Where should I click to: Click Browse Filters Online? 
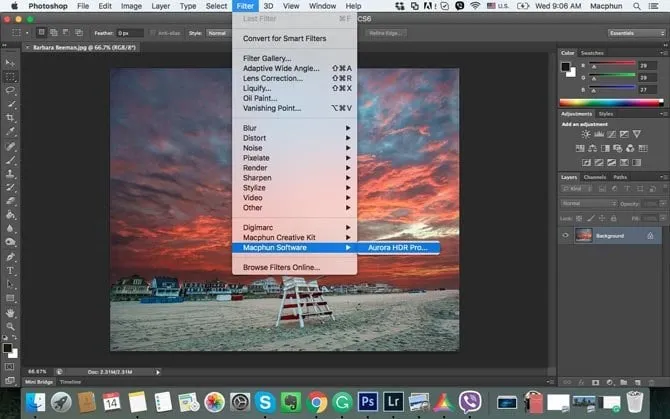pos(281,267)
